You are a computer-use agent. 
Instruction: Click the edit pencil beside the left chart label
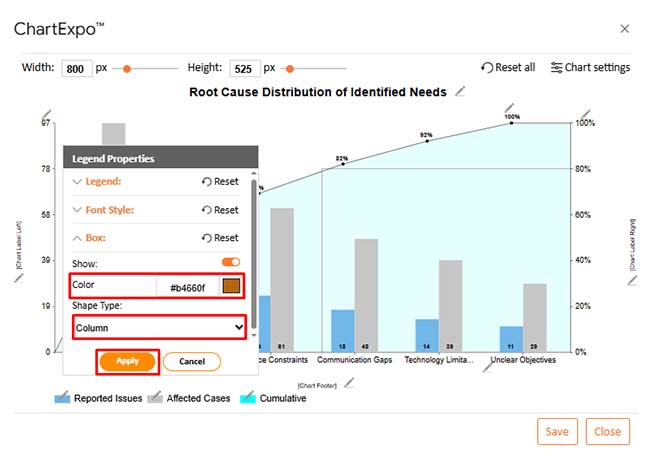(17, 280)
